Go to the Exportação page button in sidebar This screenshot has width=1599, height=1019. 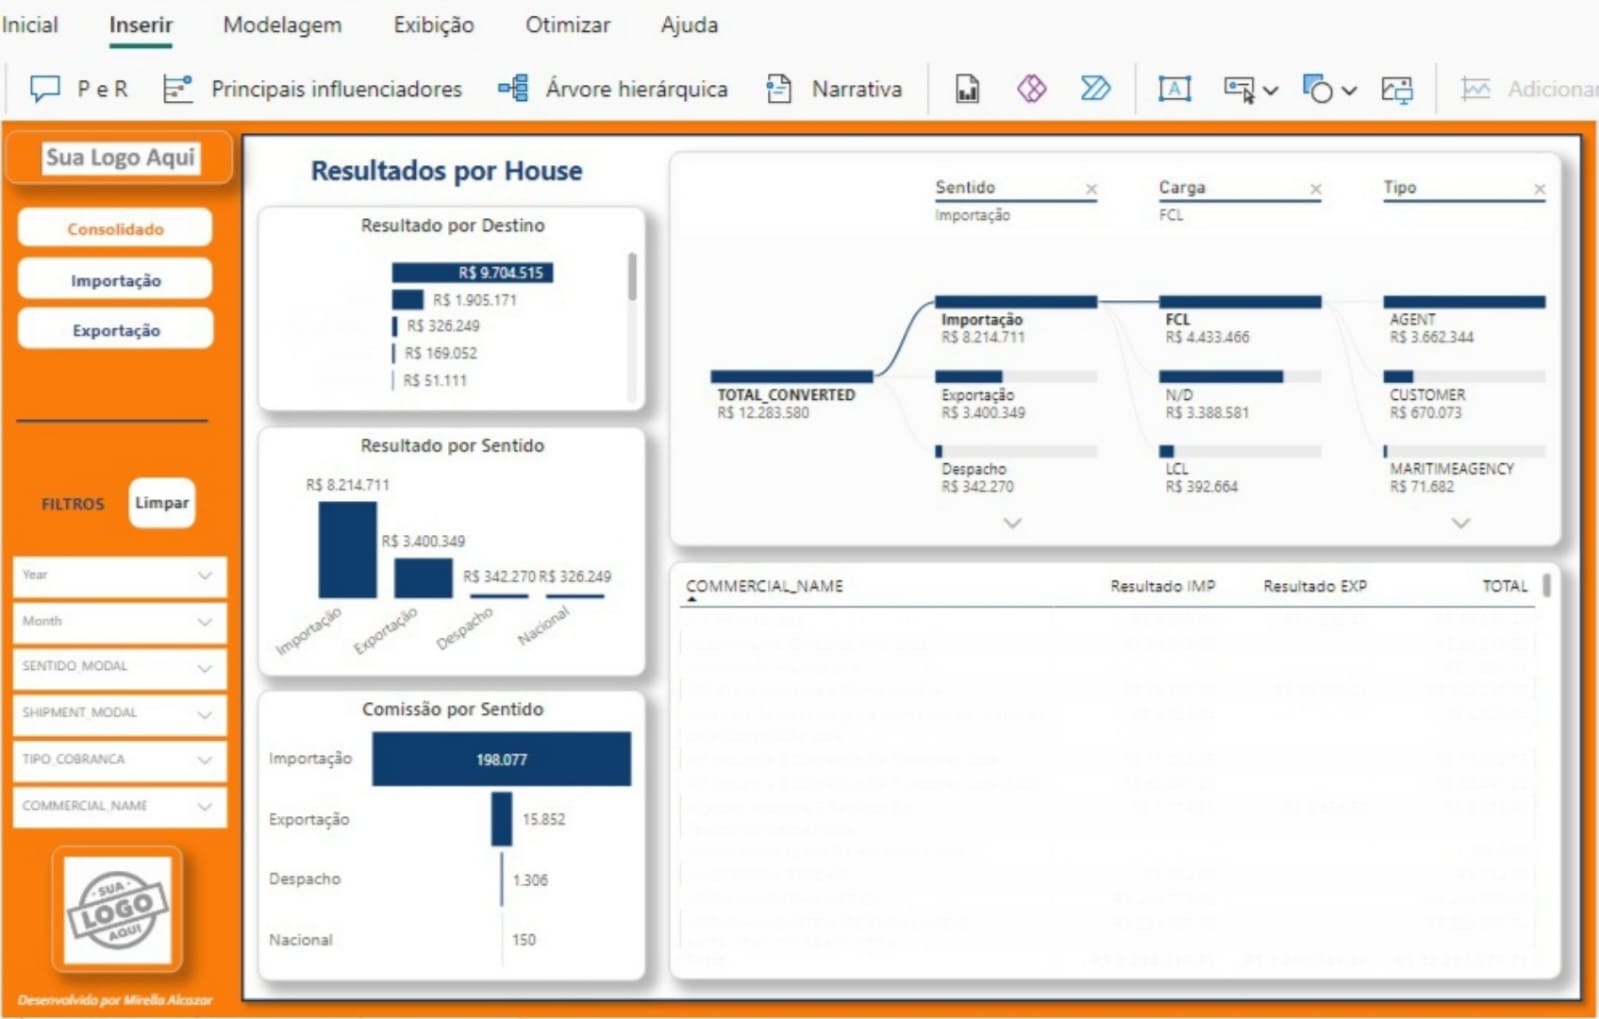(115, 331)
